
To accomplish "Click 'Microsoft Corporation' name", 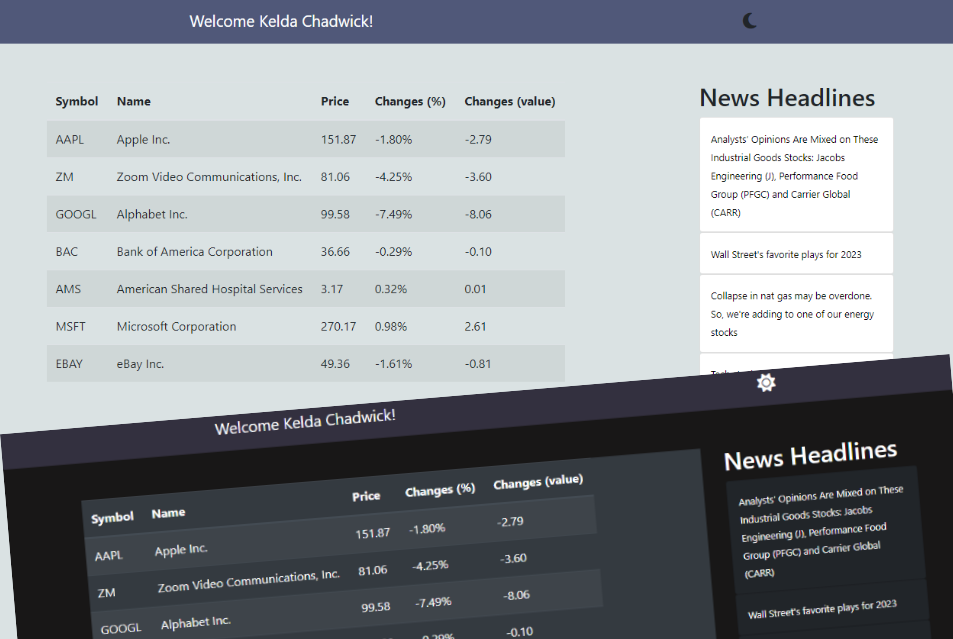I will coord(176,326).
